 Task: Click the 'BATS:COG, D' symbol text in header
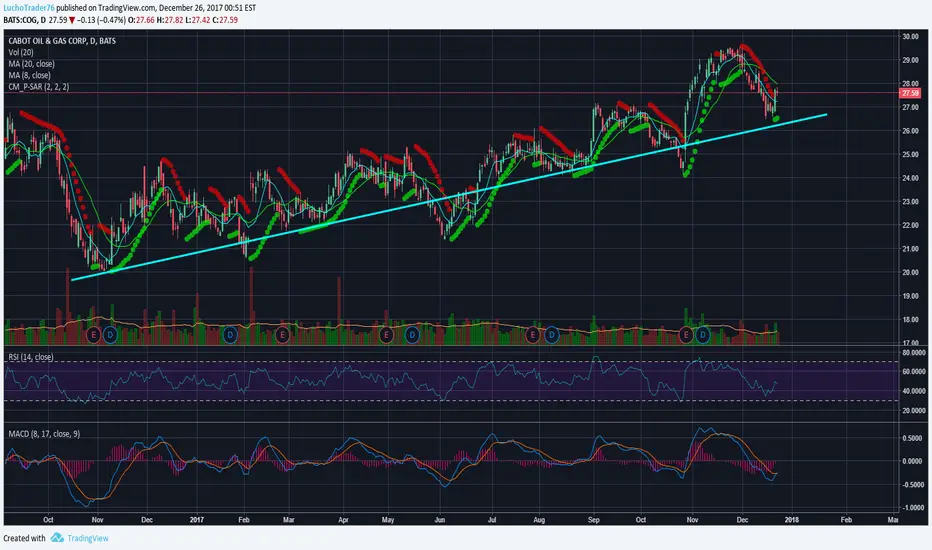(x=24, y=20)
